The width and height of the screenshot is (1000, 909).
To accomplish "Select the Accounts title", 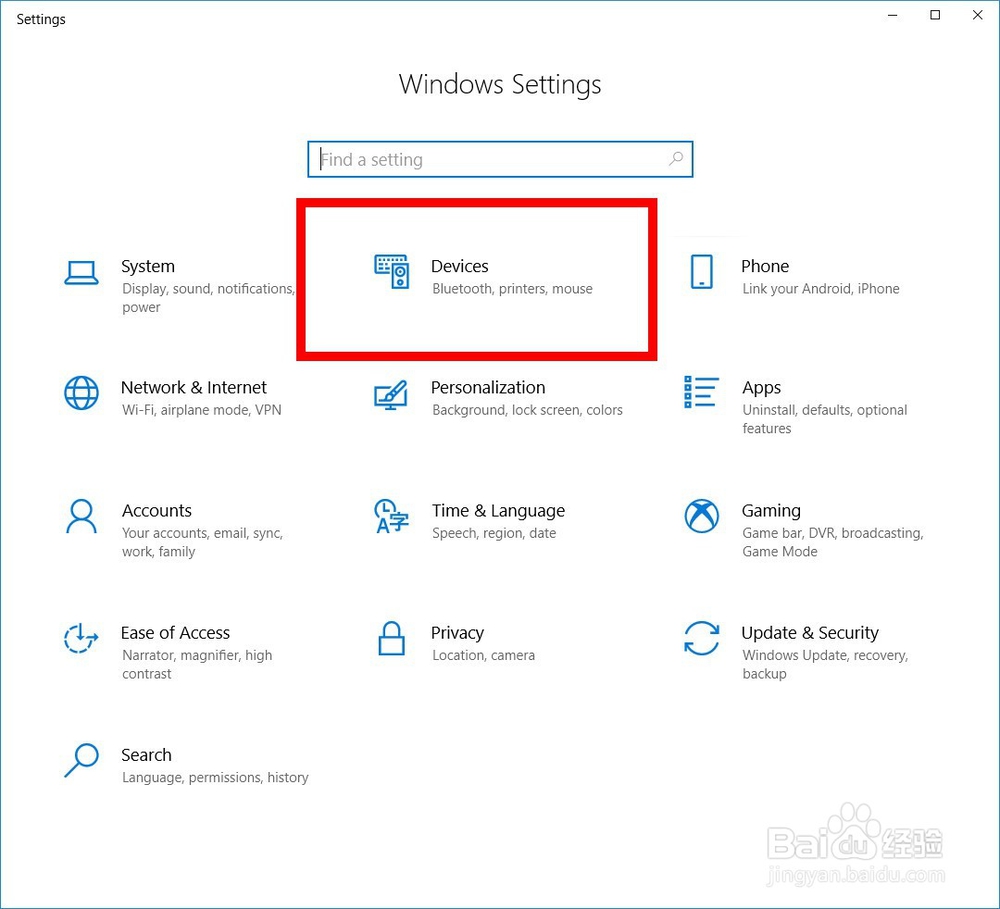I will tap(157, 510).
